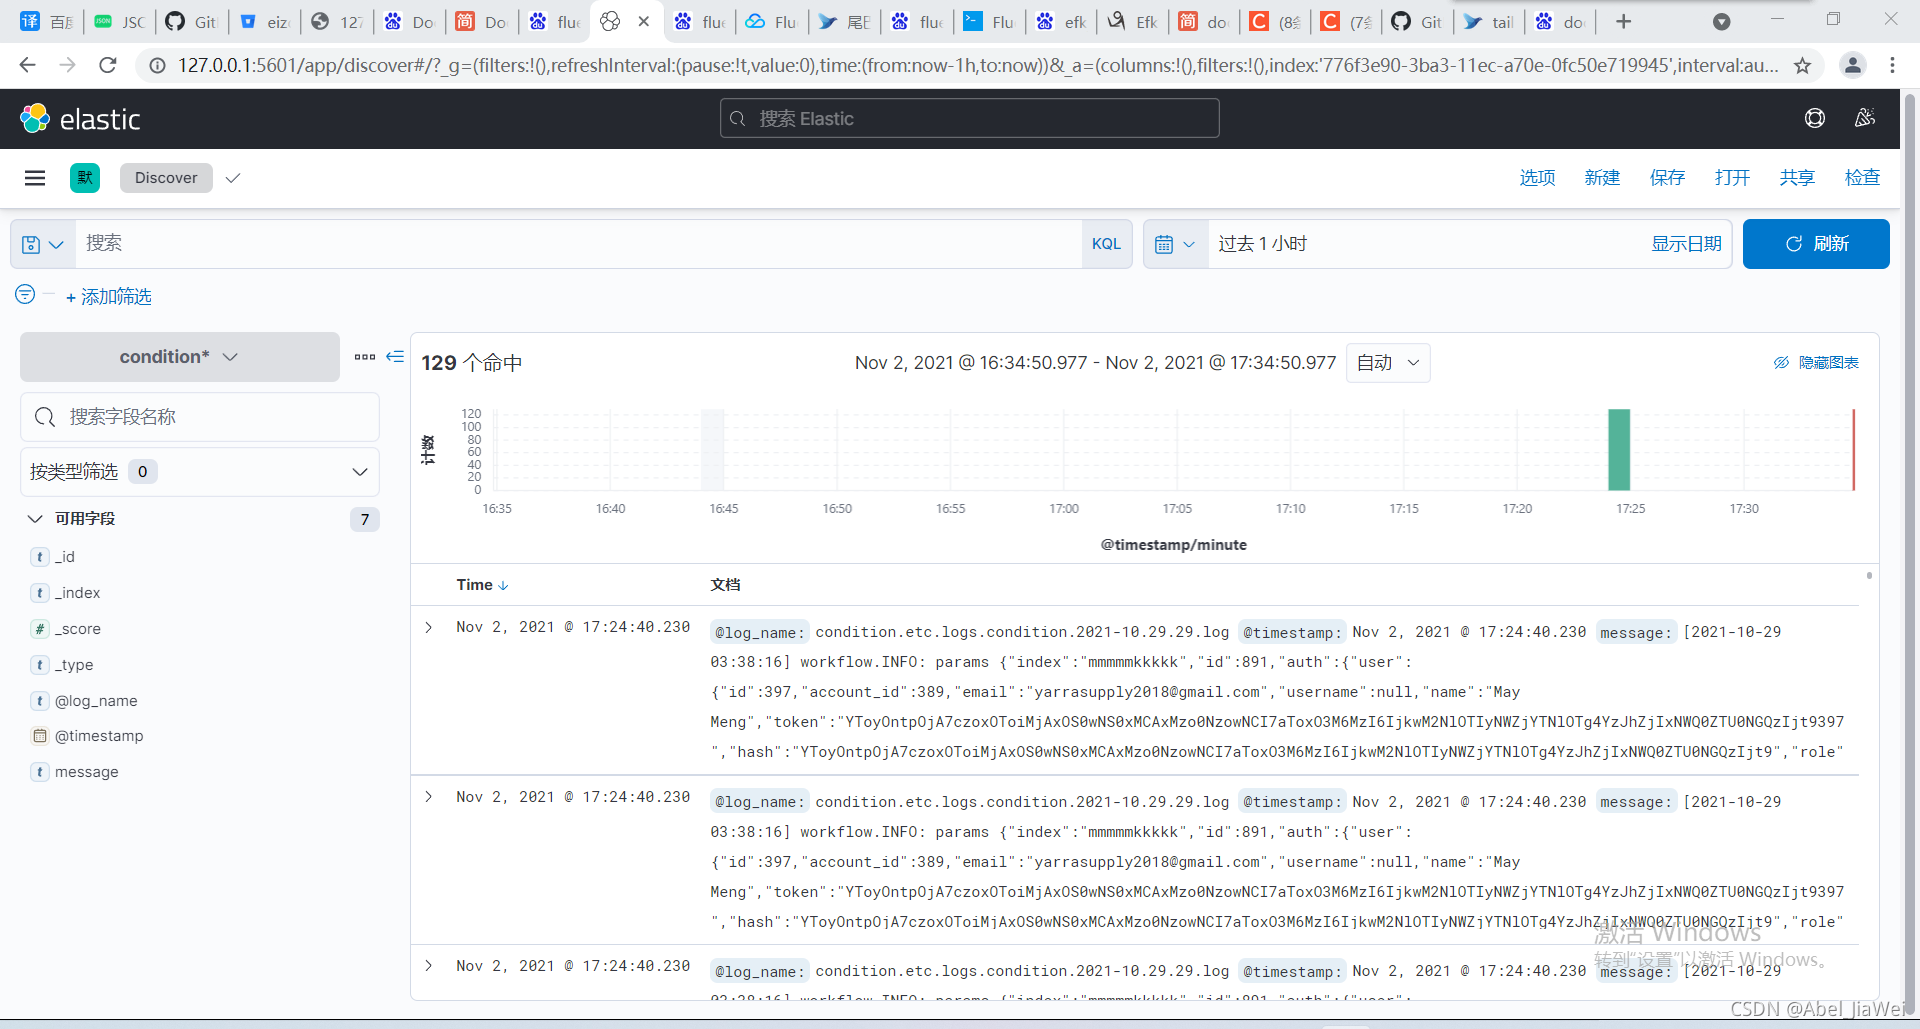Go back in browser history
1920x1029 pixels.
28,65
